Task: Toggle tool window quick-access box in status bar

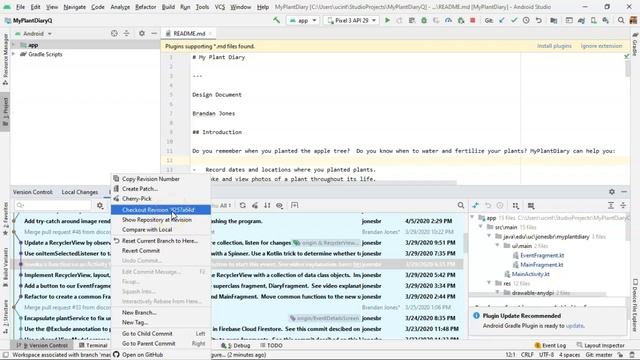Action: (x=6, y=355)
